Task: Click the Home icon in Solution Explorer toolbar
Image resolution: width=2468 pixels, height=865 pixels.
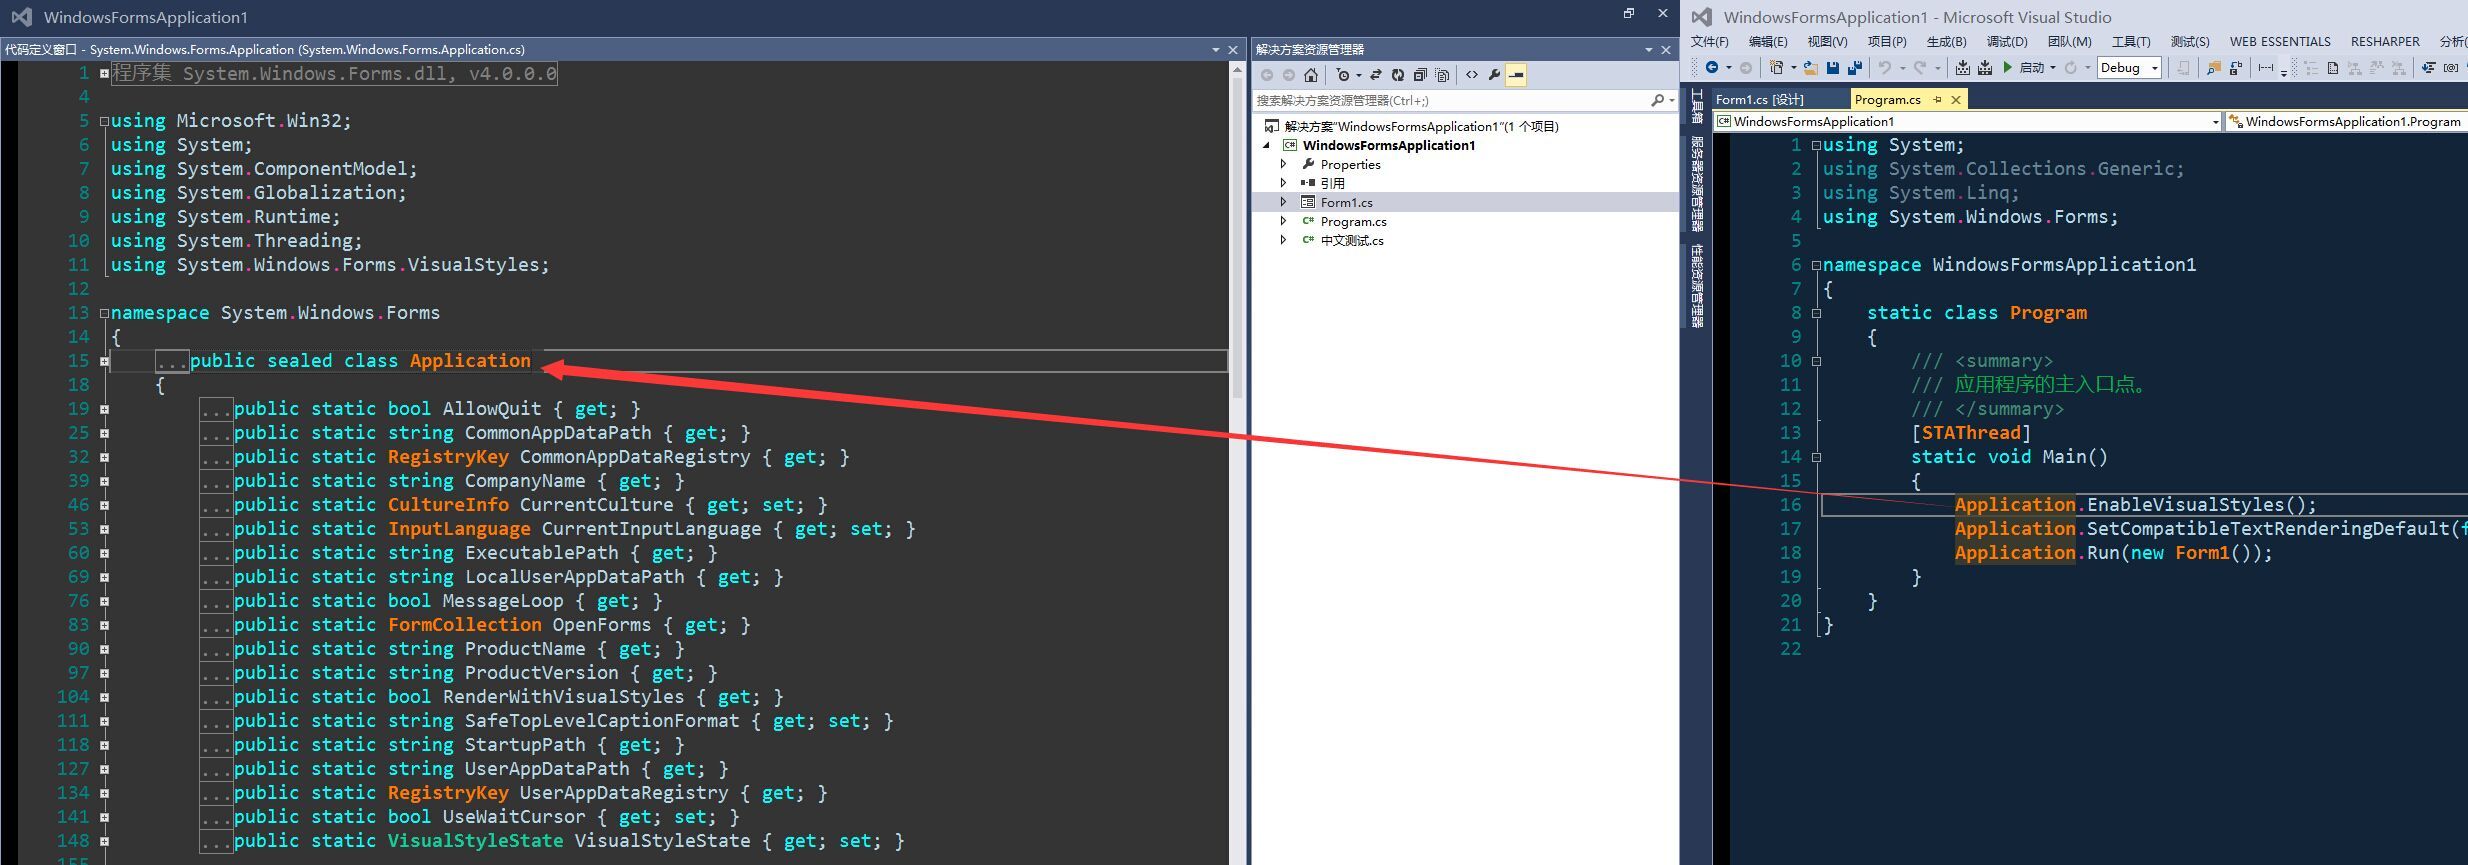Action: [x=1311, y=75]
